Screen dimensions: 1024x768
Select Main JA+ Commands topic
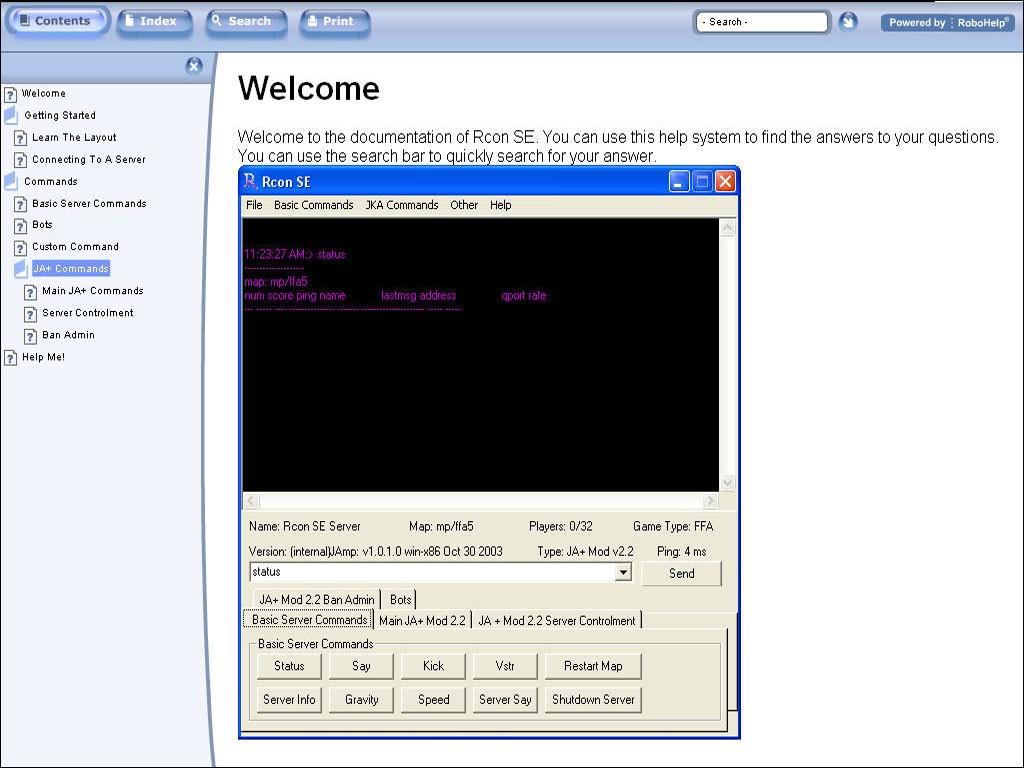pyautogui.click(x=92, y=291)
